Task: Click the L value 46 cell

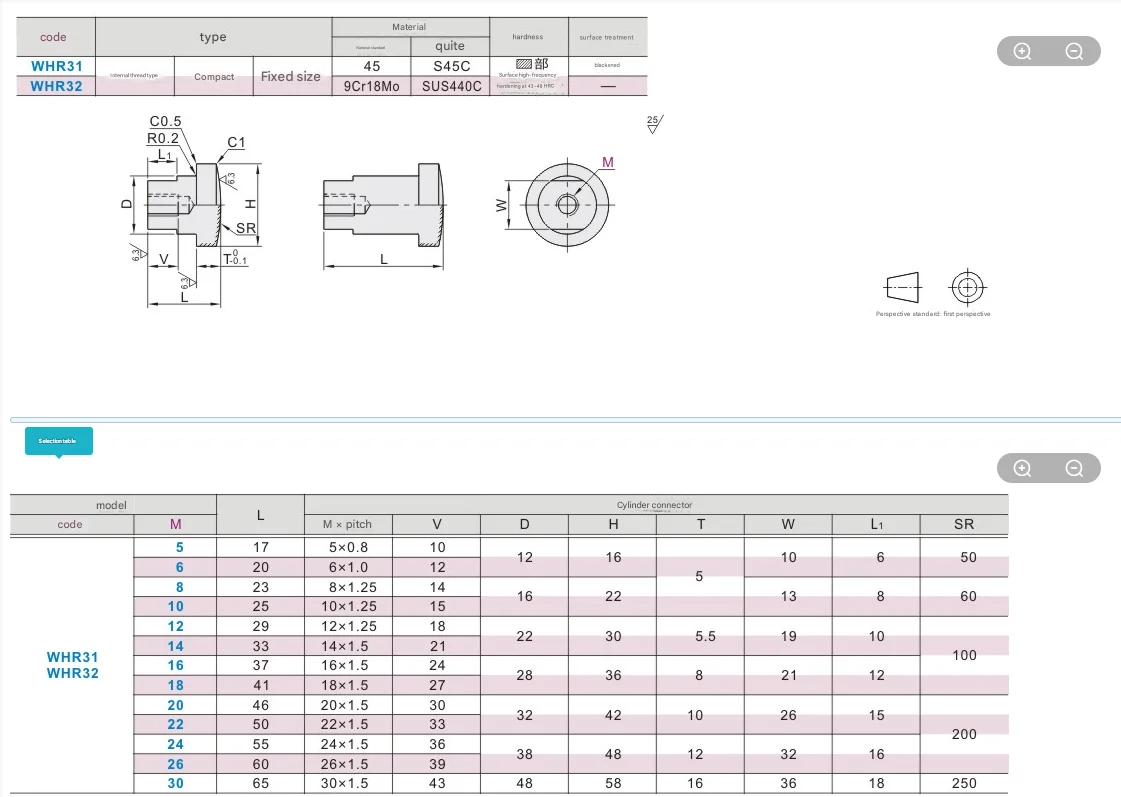Action: (x=260, y=706)
